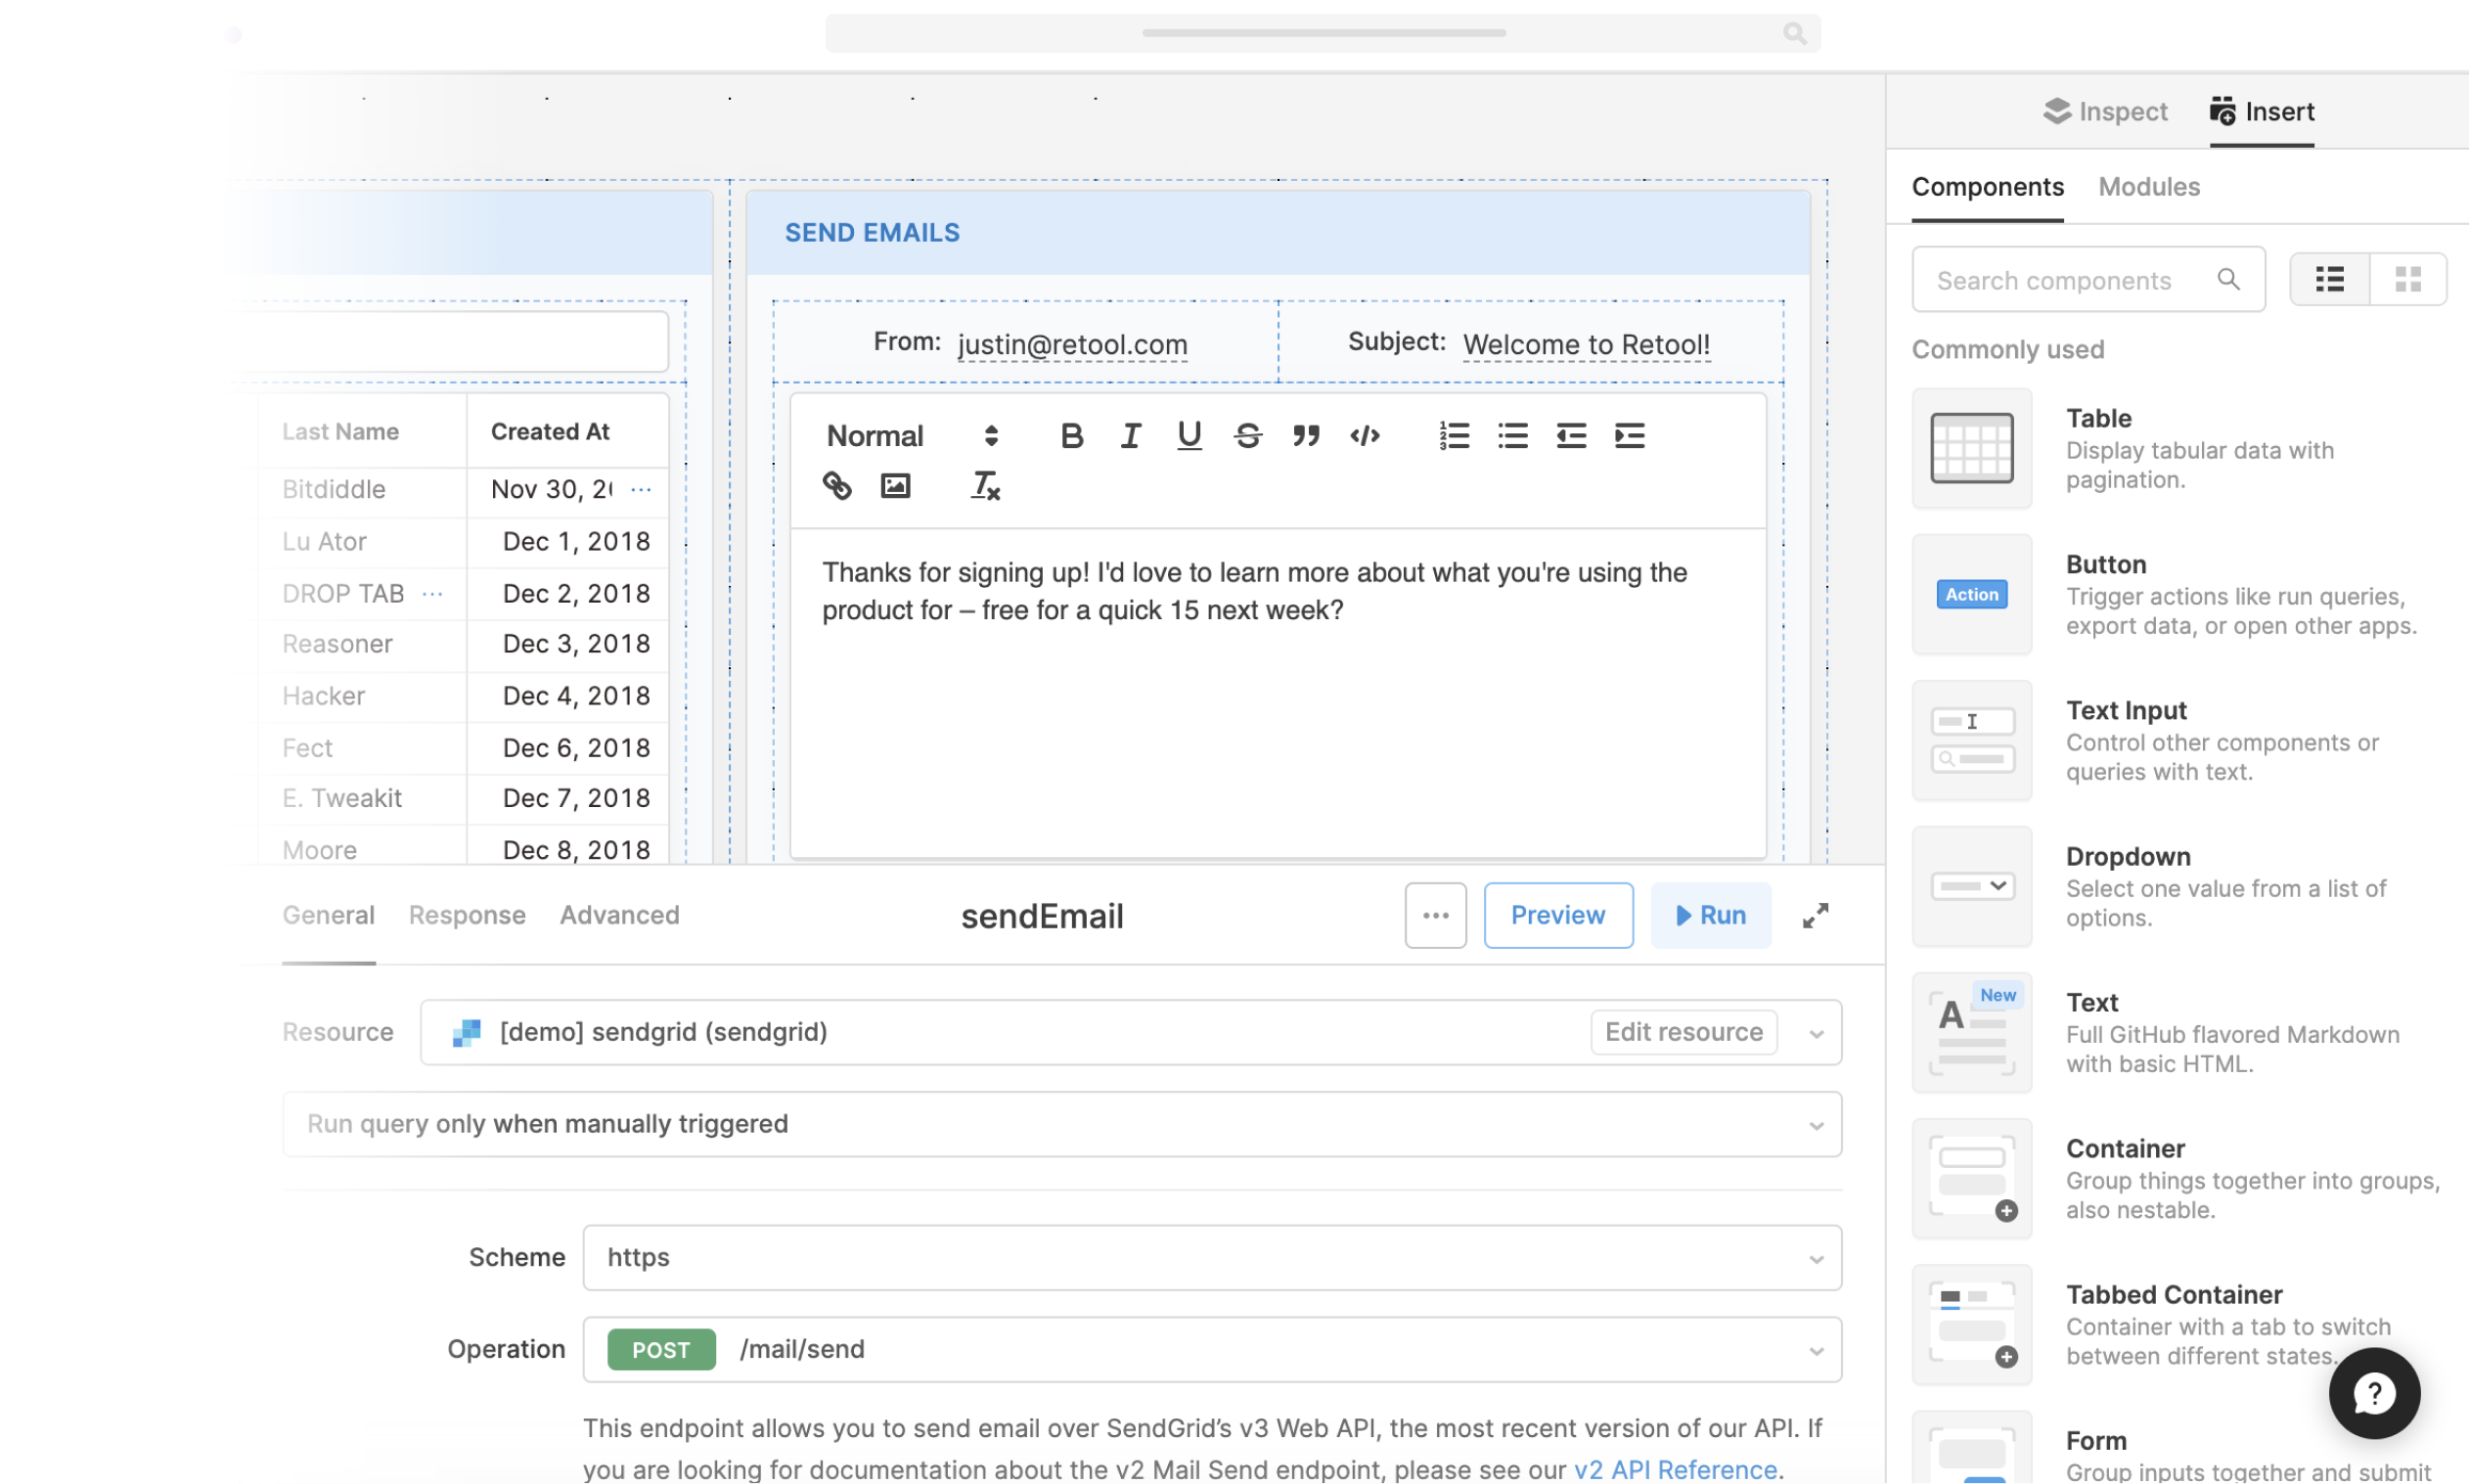Open the Operation /mail/send dropdown
Viewport: 2469px width, 1484px height.
(1211, 1349)
